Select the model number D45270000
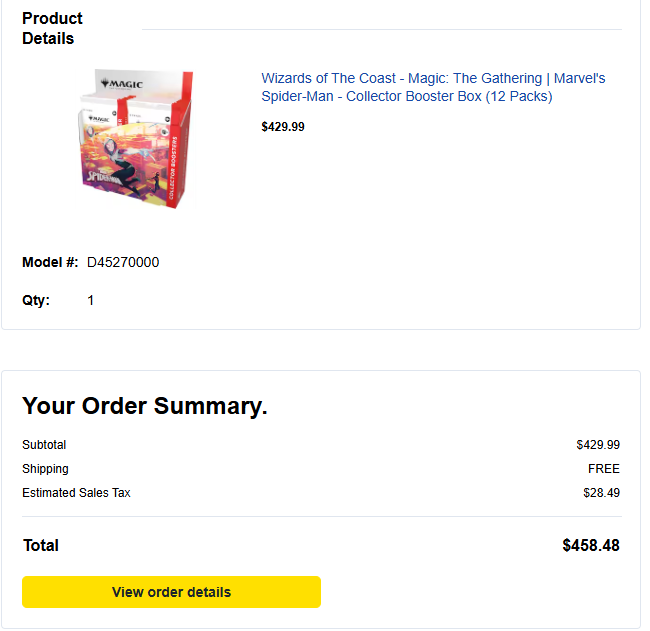Image resolution: width=650 pixels, height=631 pixels. 123,263
